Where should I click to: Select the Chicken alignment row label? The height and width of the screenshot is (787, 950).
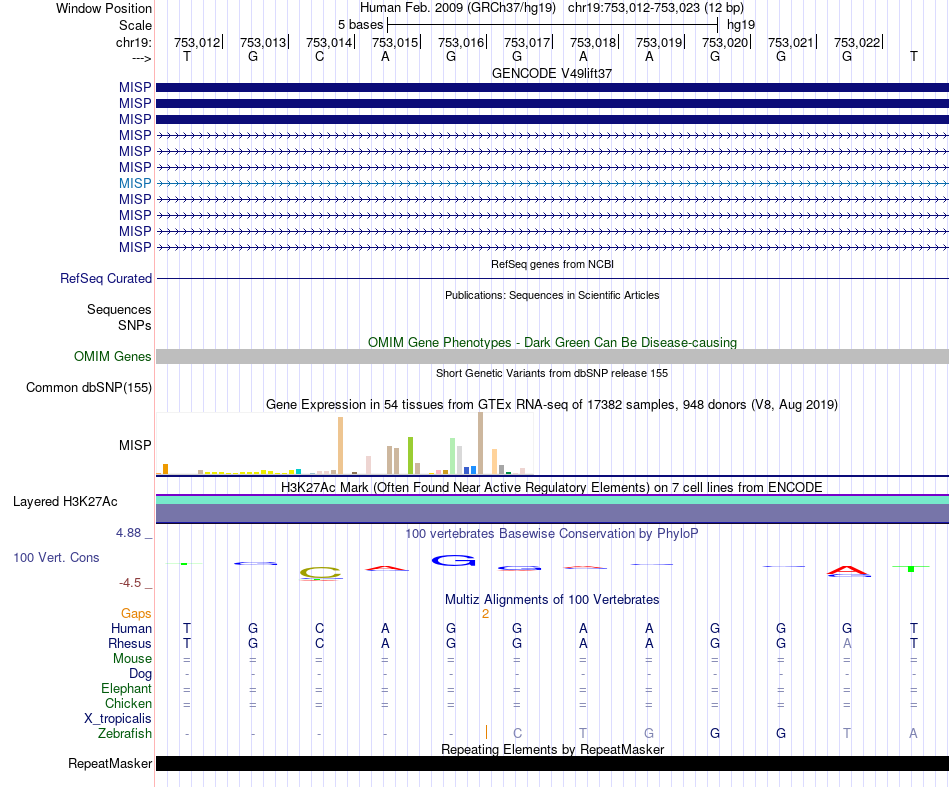[128, 703]
